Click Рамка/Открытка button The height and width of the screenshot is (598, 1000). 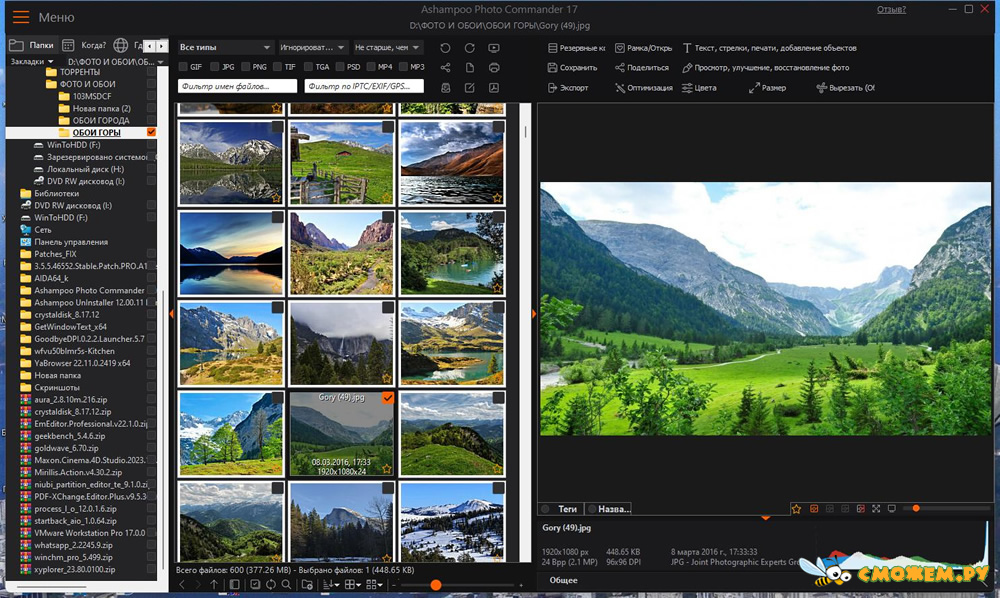point(643,48)
